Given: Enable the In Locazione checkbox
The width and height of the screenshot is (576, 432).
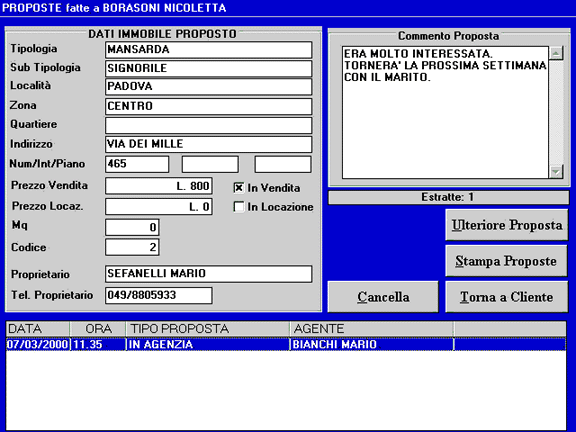Looking at the screenshot, I should click(x=239, y=207).
